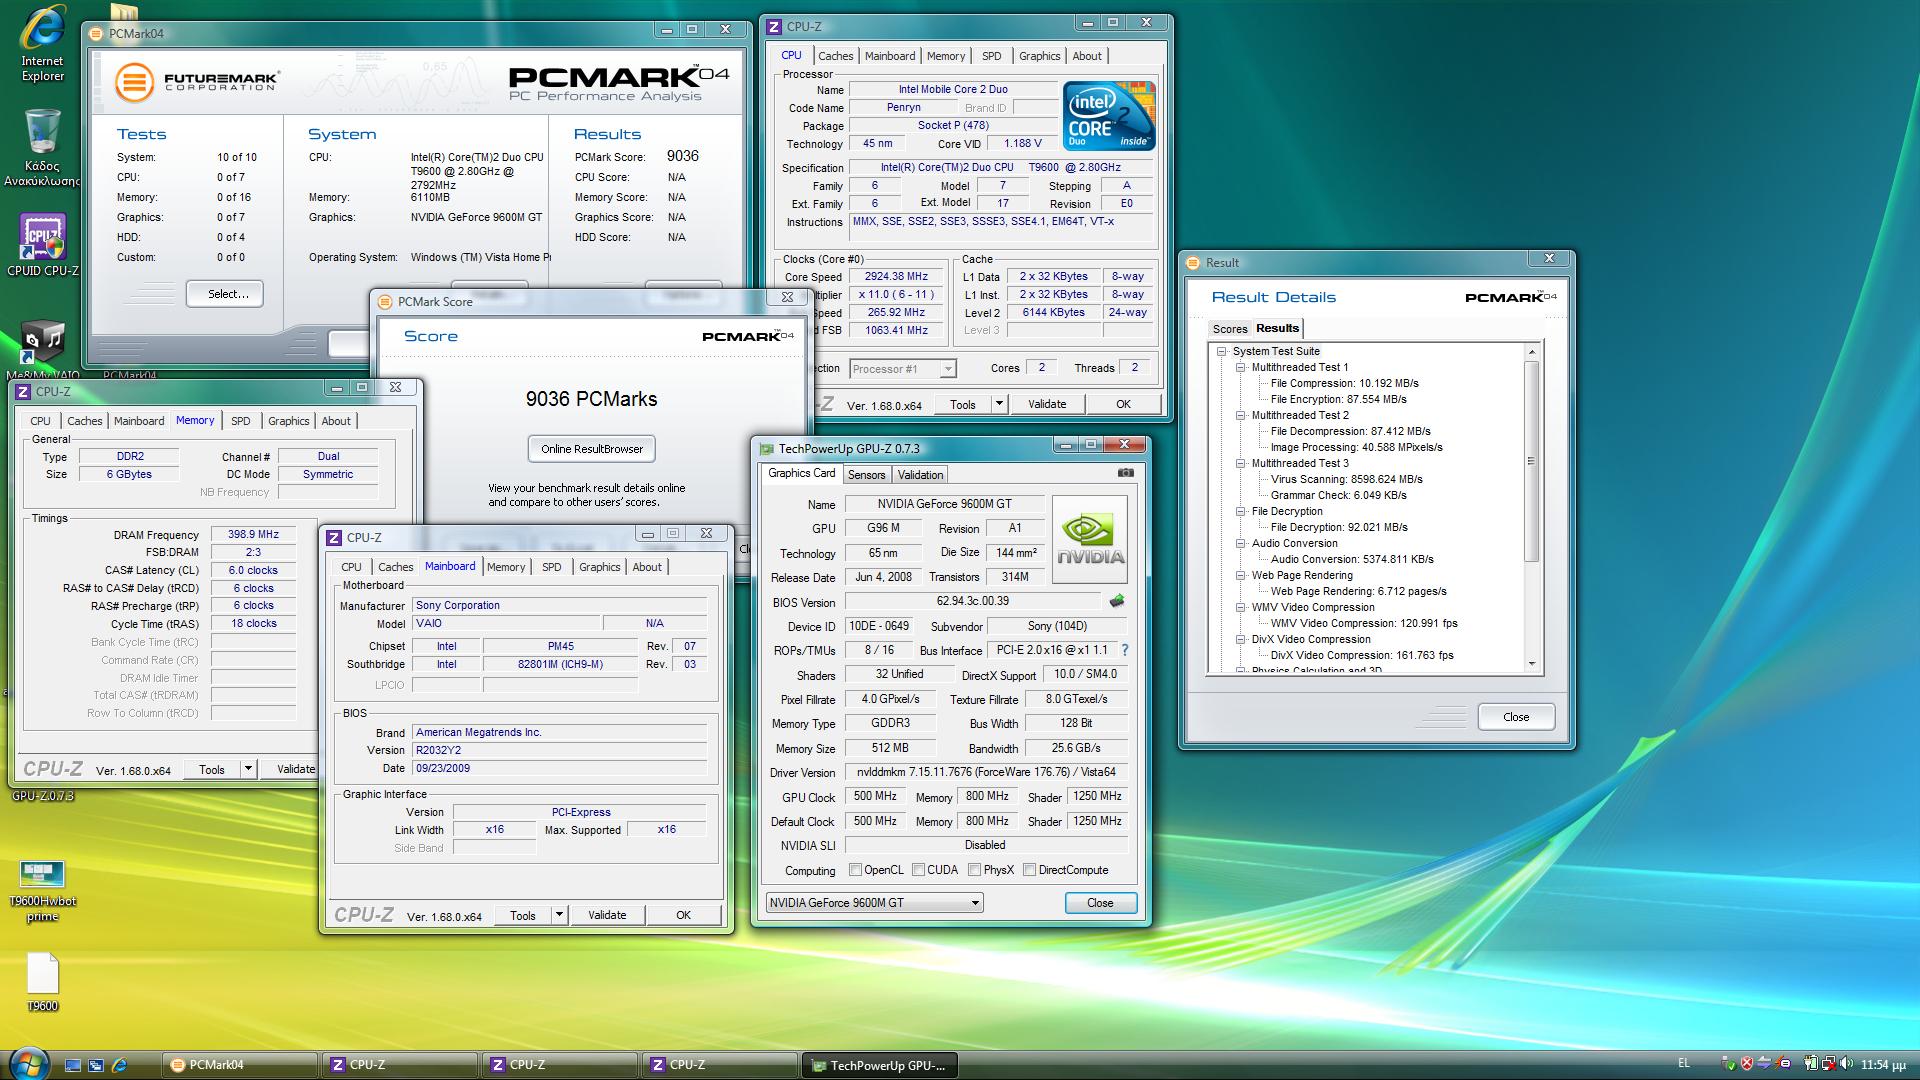Screen dimensions: 1920x1080
Task: Click the Close button in GPU-Z
Action: (x=1100, y=903)
